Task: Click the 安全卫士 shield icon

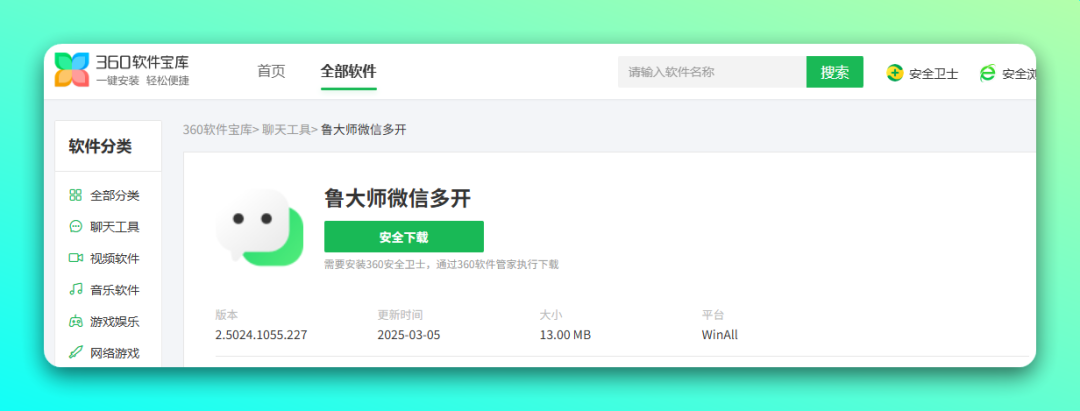Action: point(895,72)
